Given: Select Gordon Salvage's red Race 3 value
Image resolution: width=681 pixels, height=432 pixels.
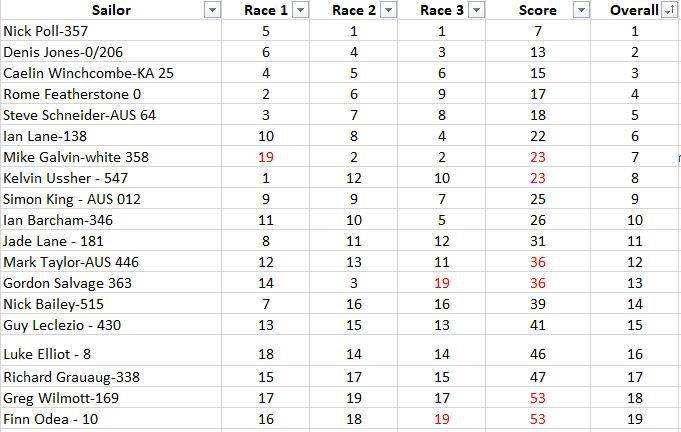Looking at the screenshot, I should [x=441, y=283].
